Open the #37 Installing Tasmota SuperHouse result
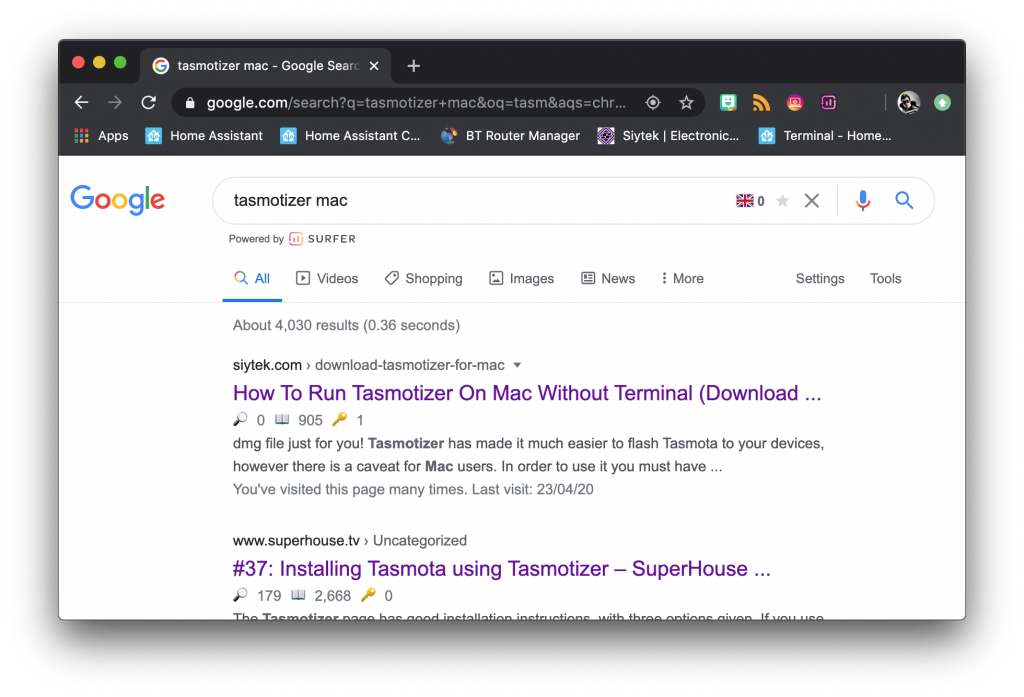The height and width of the screenshot is (697, 1024). [502, 569]
